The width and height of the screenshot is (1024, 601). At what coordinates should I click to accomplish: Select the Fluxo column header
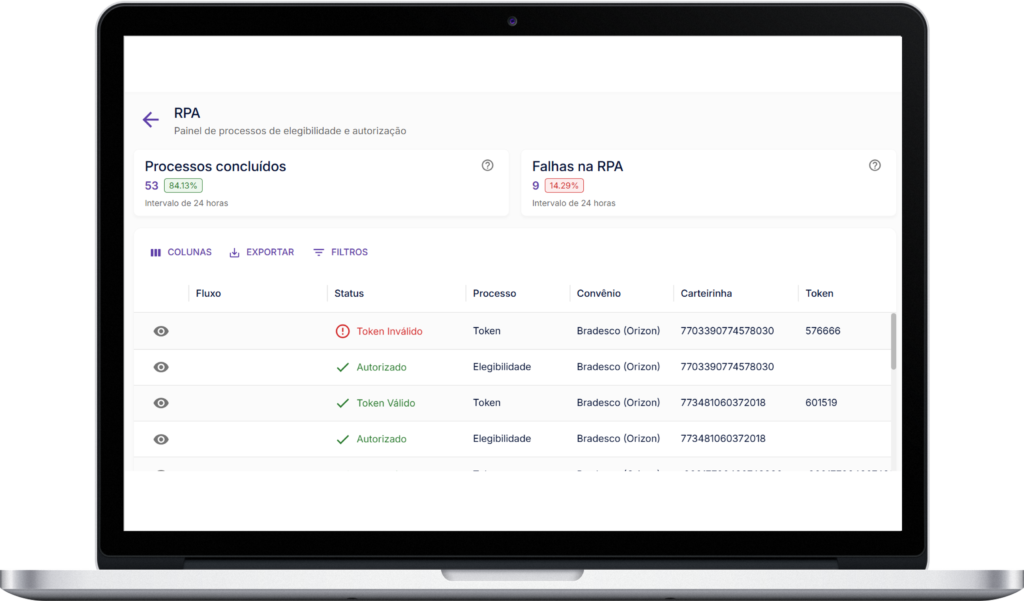click(208, 293)
